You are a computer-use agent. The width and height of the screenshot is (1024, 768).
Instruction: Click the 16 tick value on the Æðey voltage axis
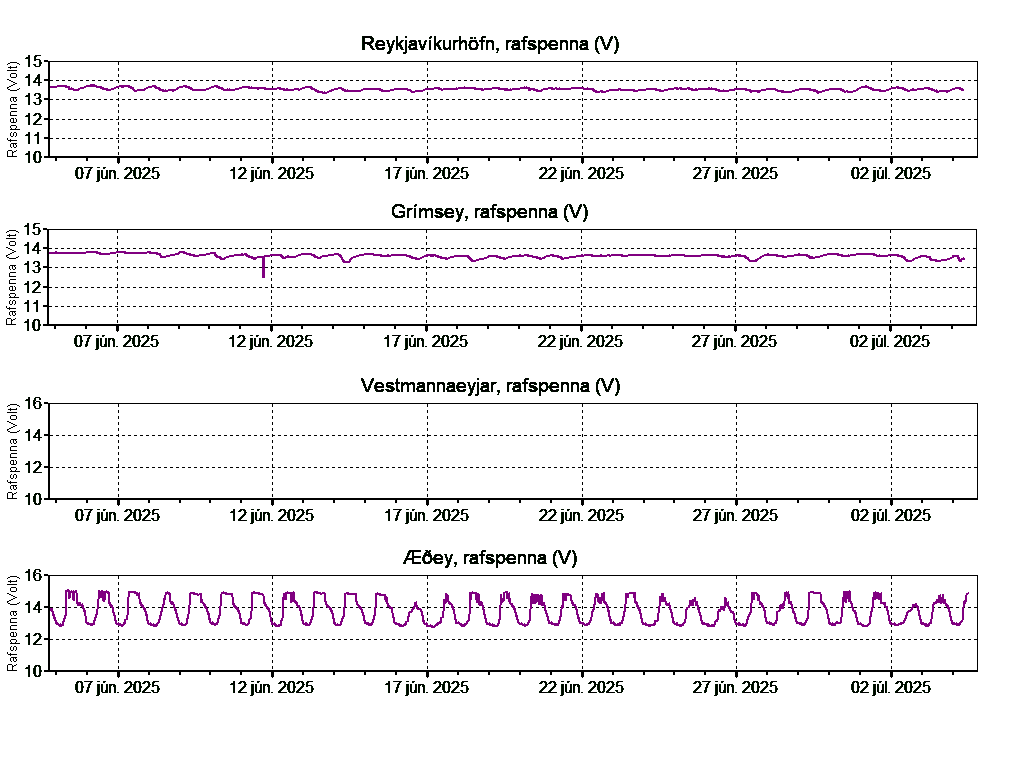[x=33, y=575]
